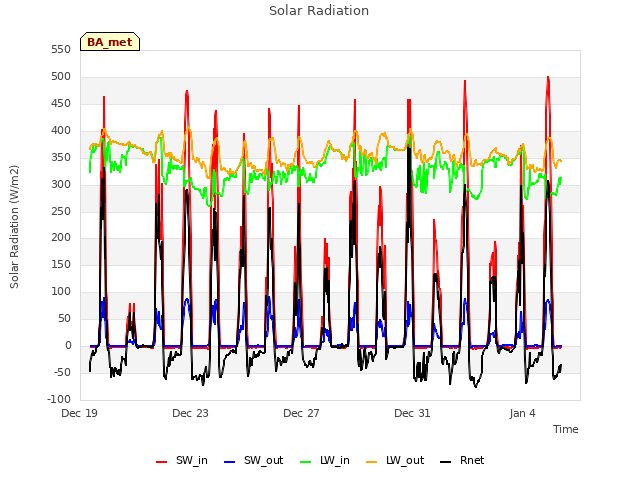
Task: Click the 200 y-axis tick label
Action: tap(61, 237)
